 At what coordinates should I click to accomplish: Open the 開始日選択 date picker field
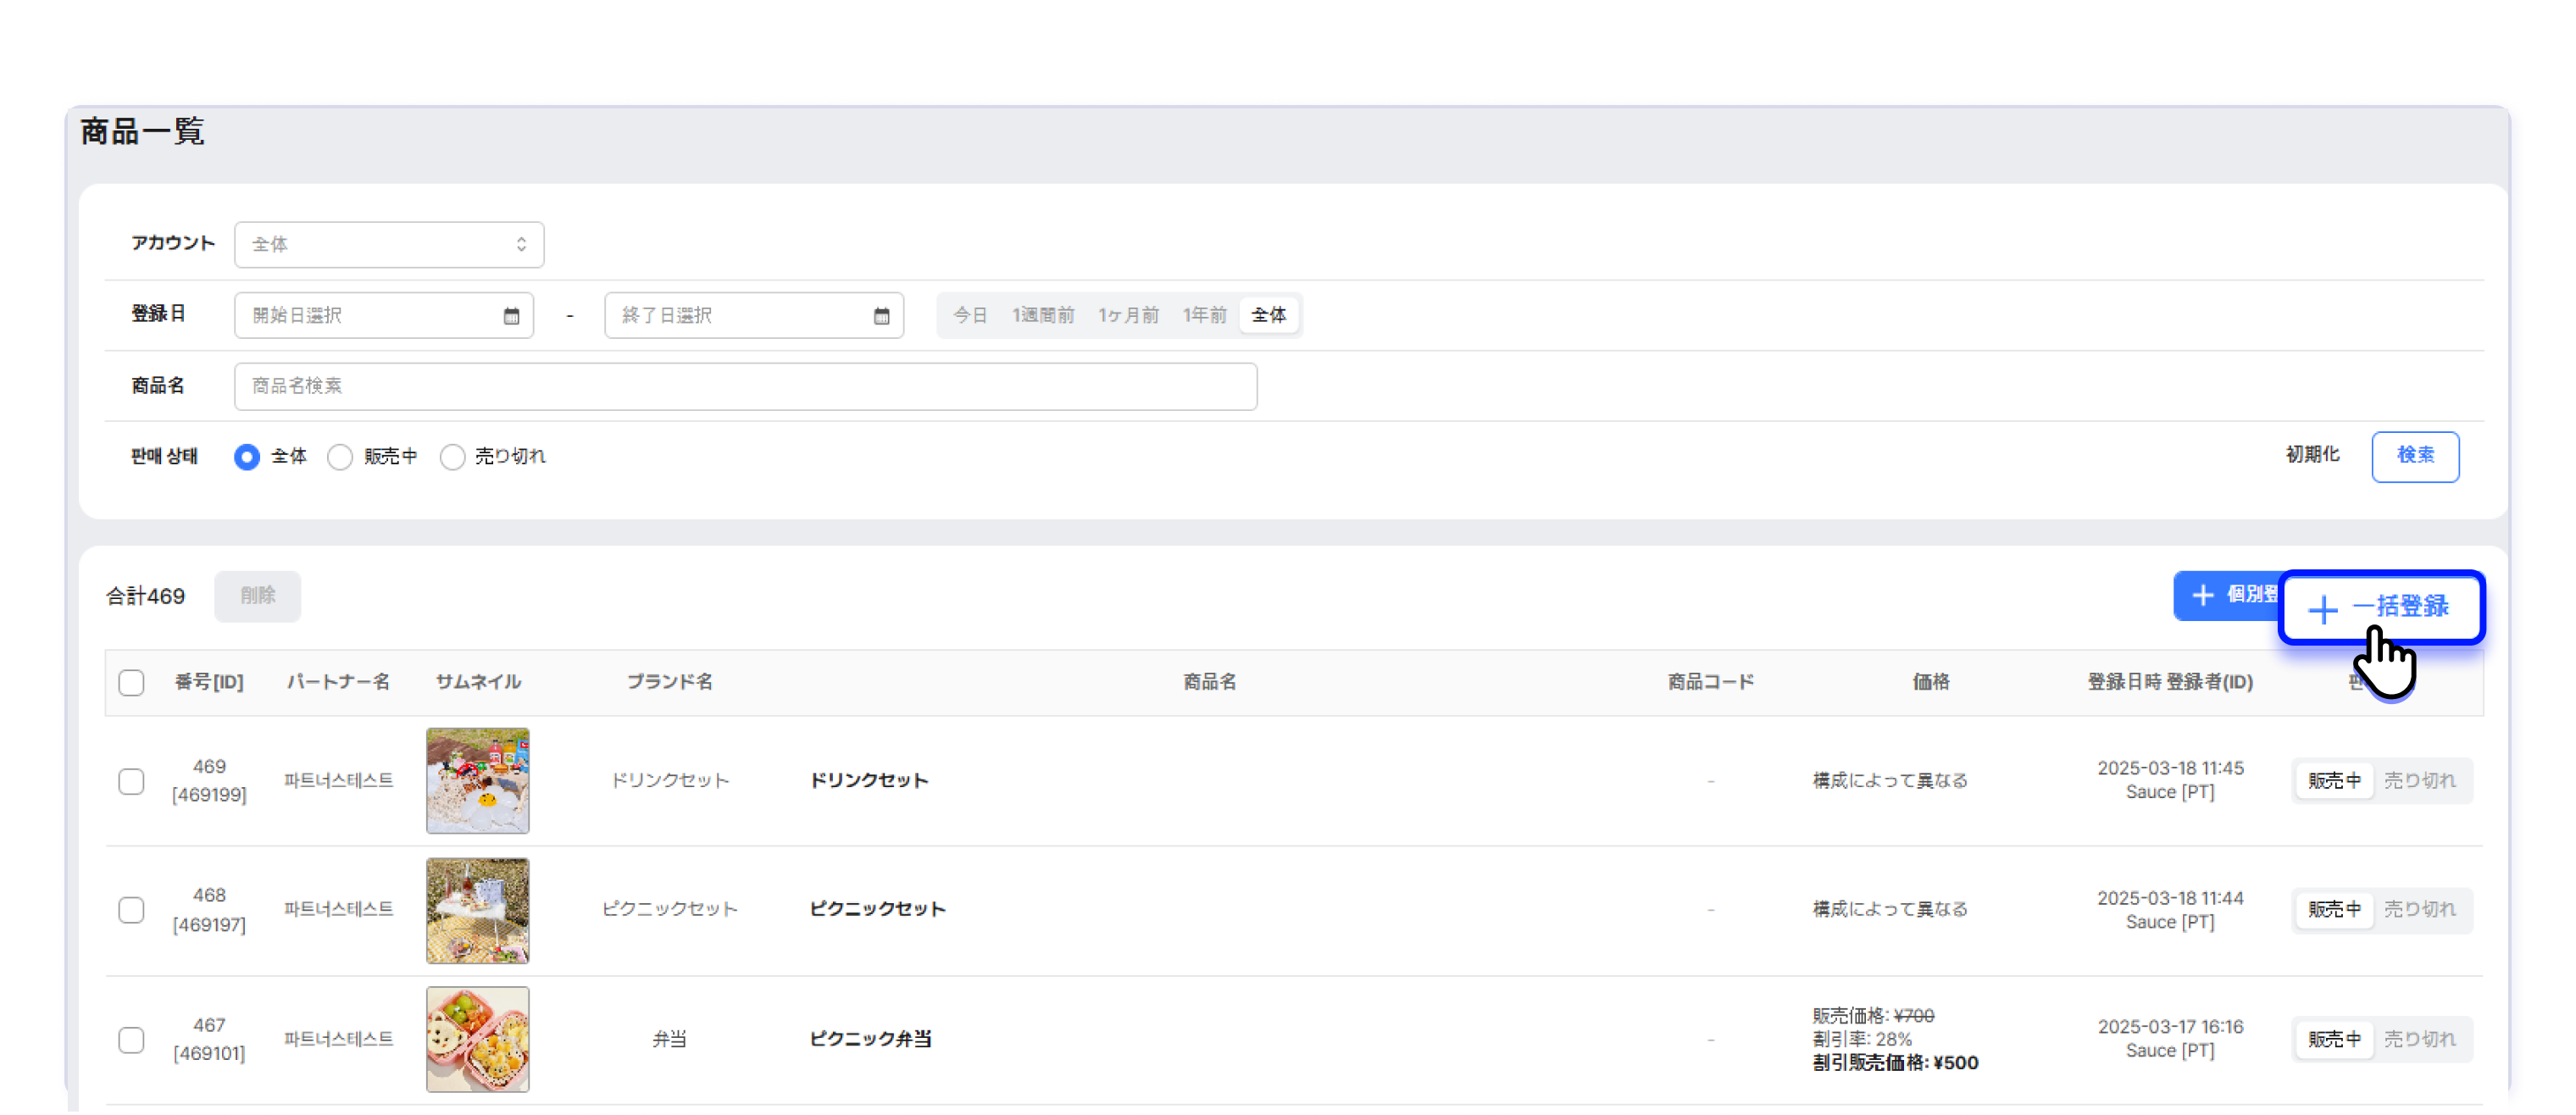pos(370,316)
